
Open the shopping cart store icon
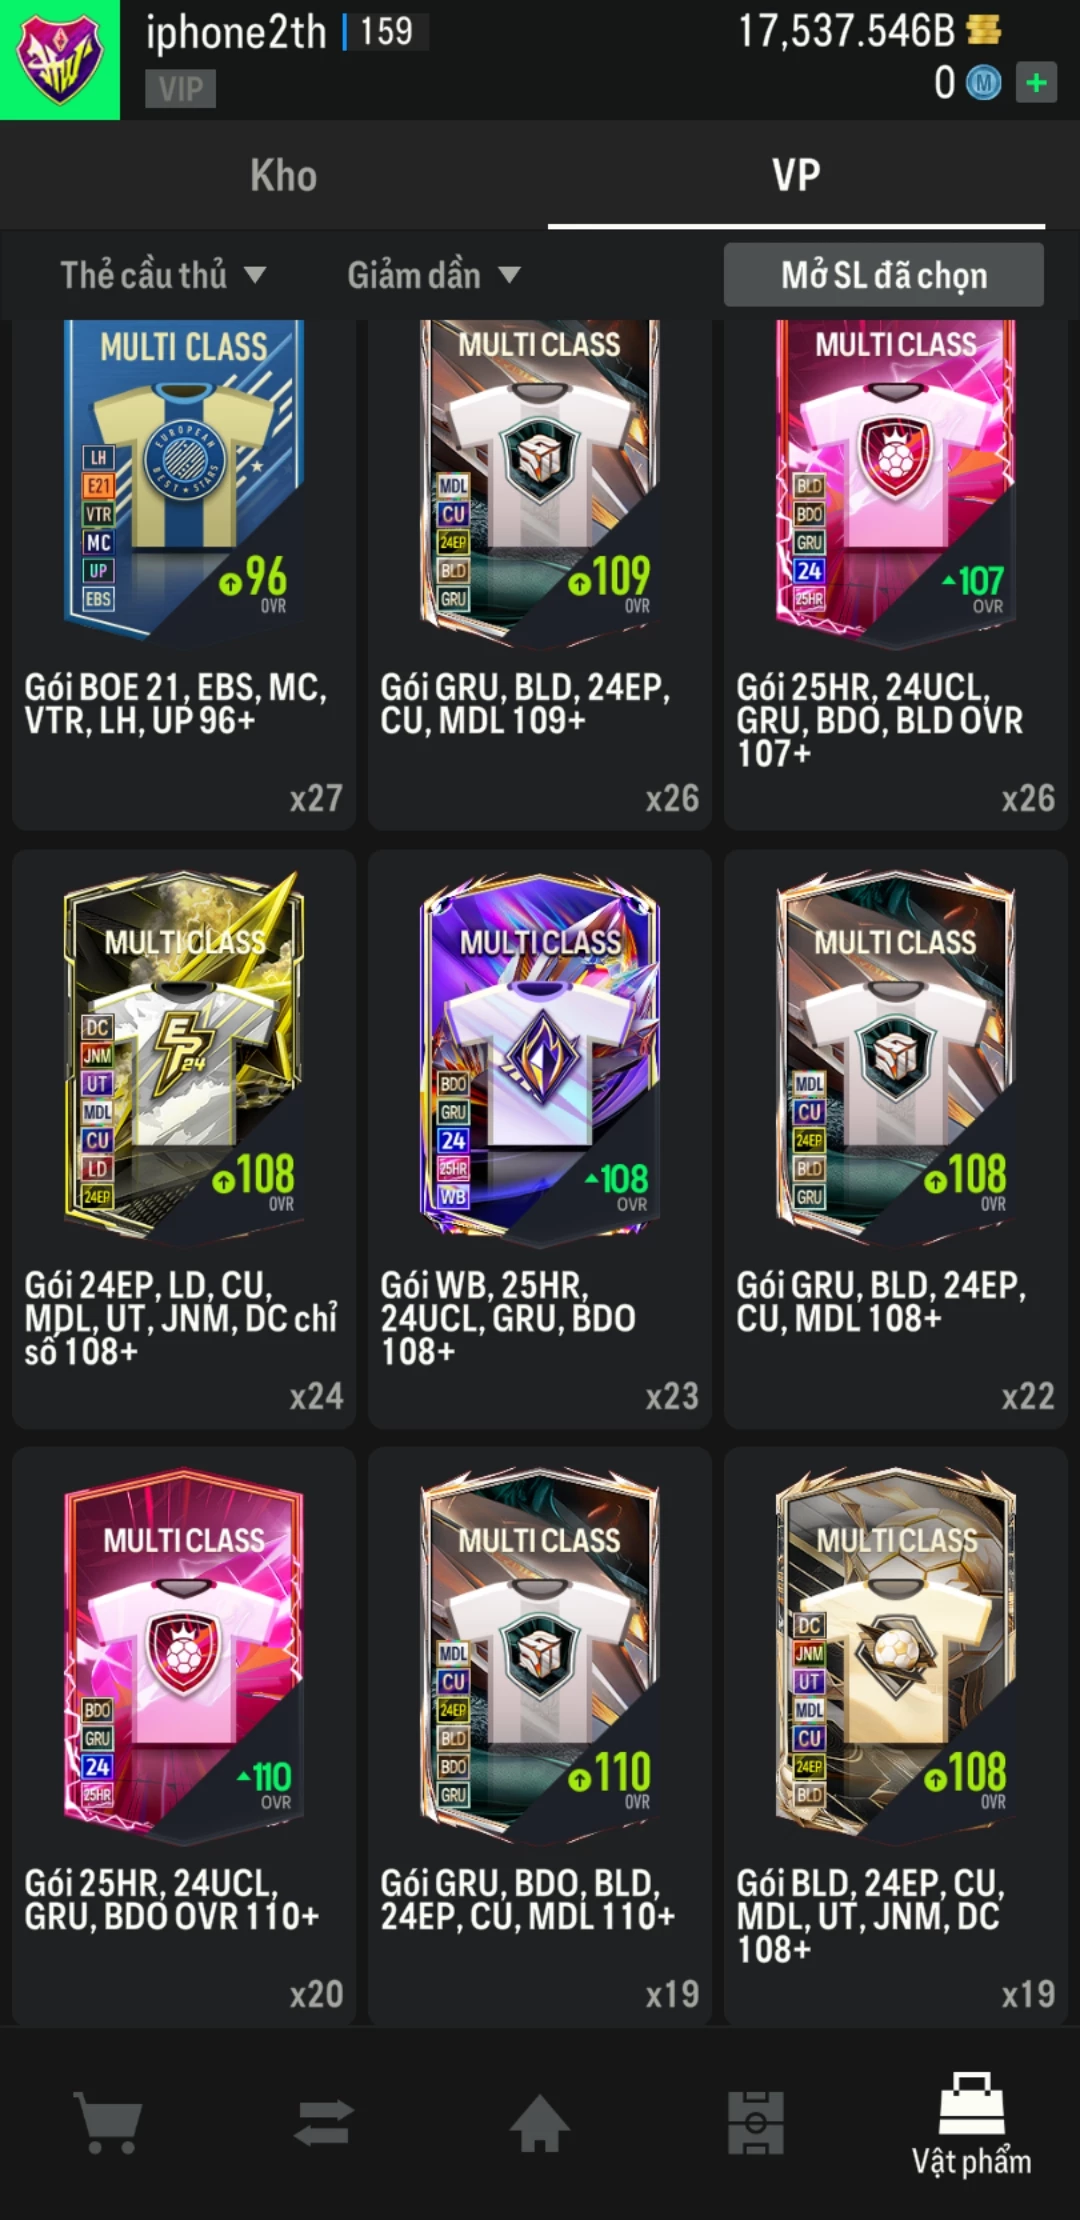click(108, 2122)
